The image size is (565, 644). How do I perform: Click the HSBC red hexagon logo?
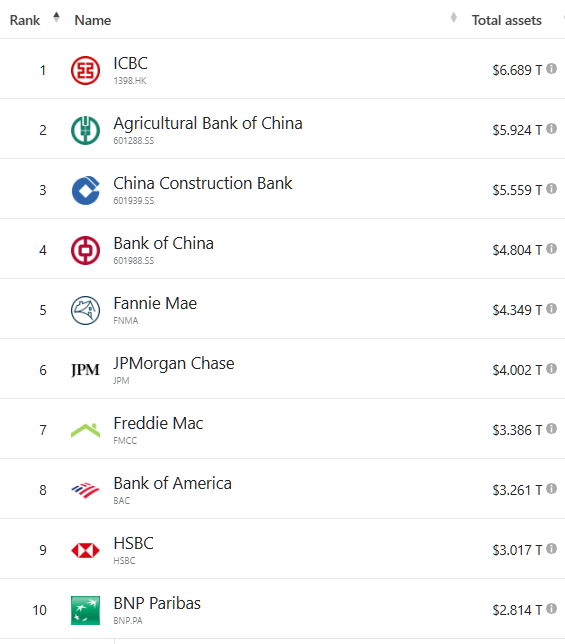[85, 550]
